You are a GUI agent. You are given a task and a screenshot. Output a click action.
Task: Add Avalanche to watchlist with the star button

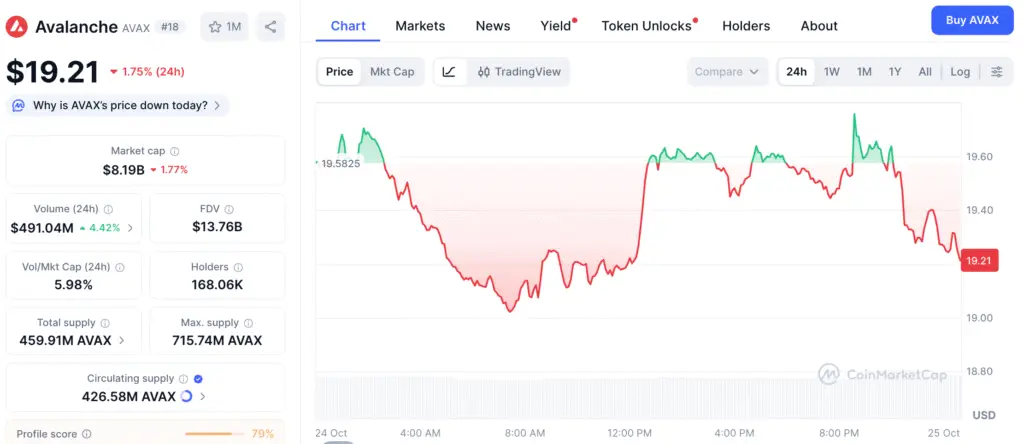pos(225,27)
